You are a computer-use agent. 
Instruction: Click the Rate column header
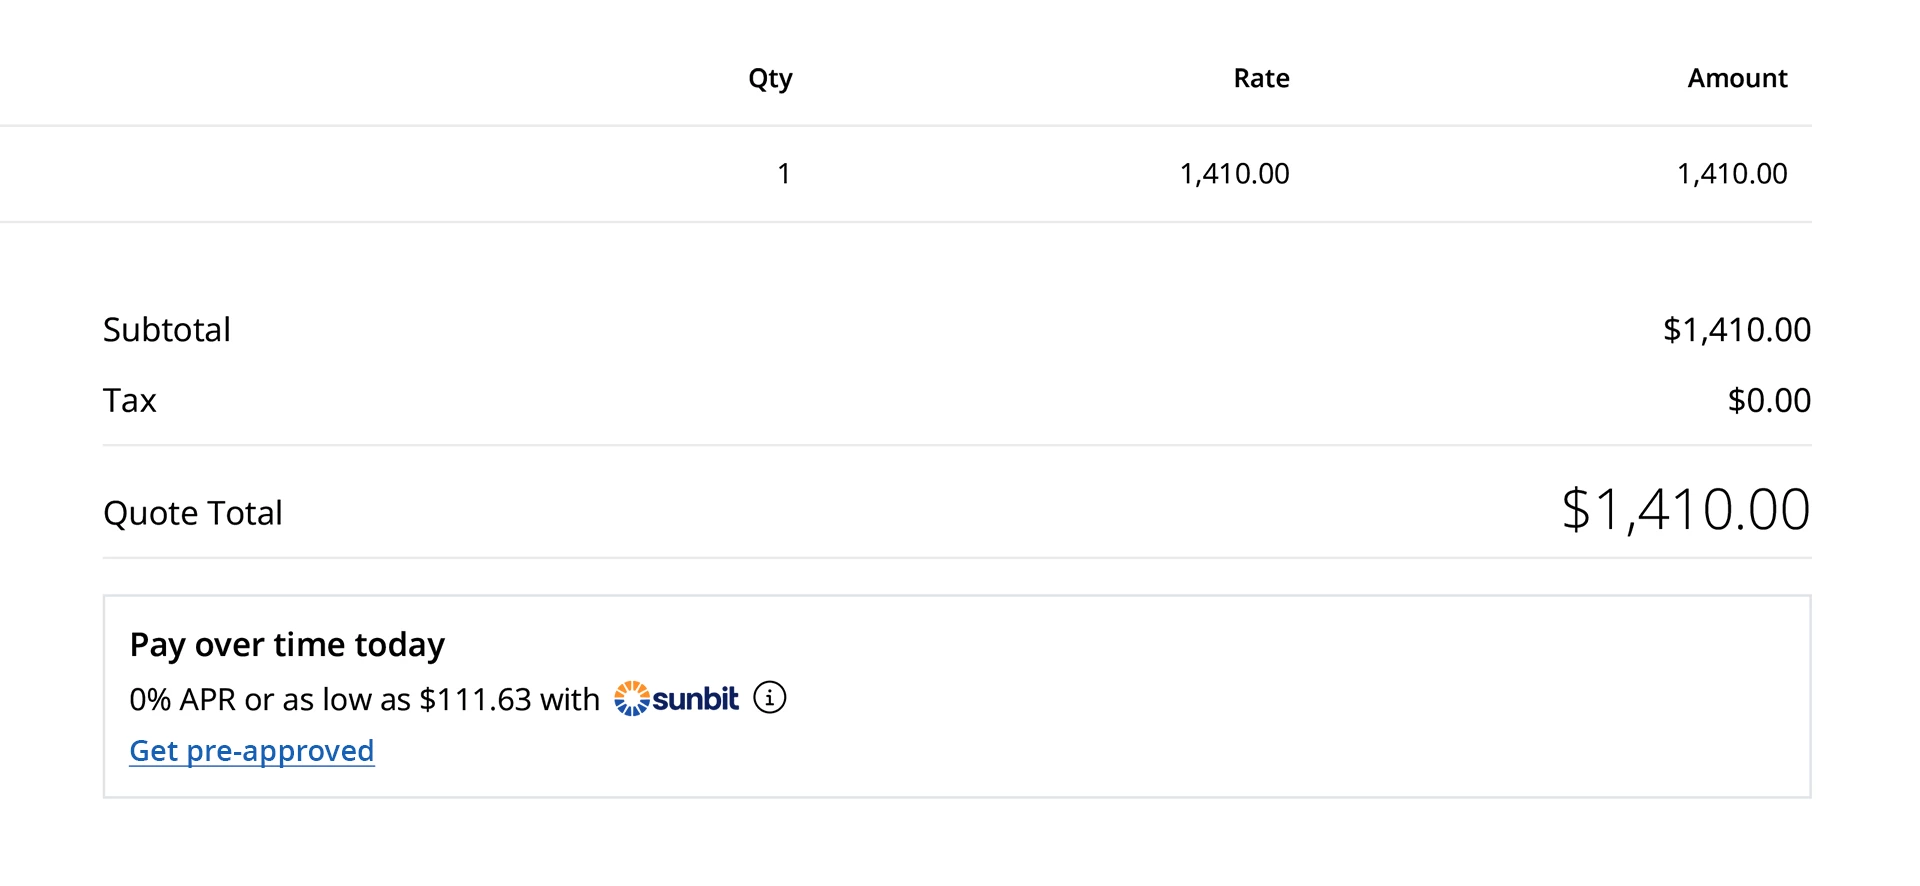[x=1261, y=78]
